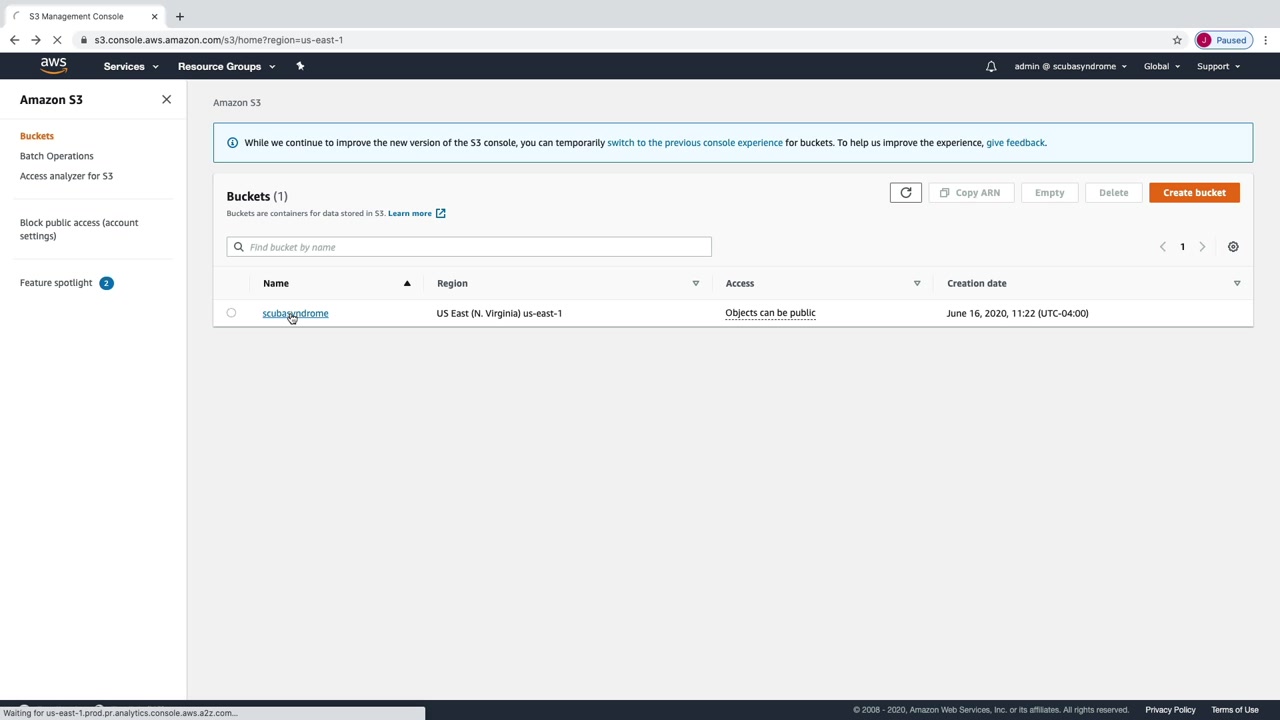Image resolution: width=1280 pixels, height=720 pixels.
Task: Refresh the buckets list
Action: pos(906,193)
